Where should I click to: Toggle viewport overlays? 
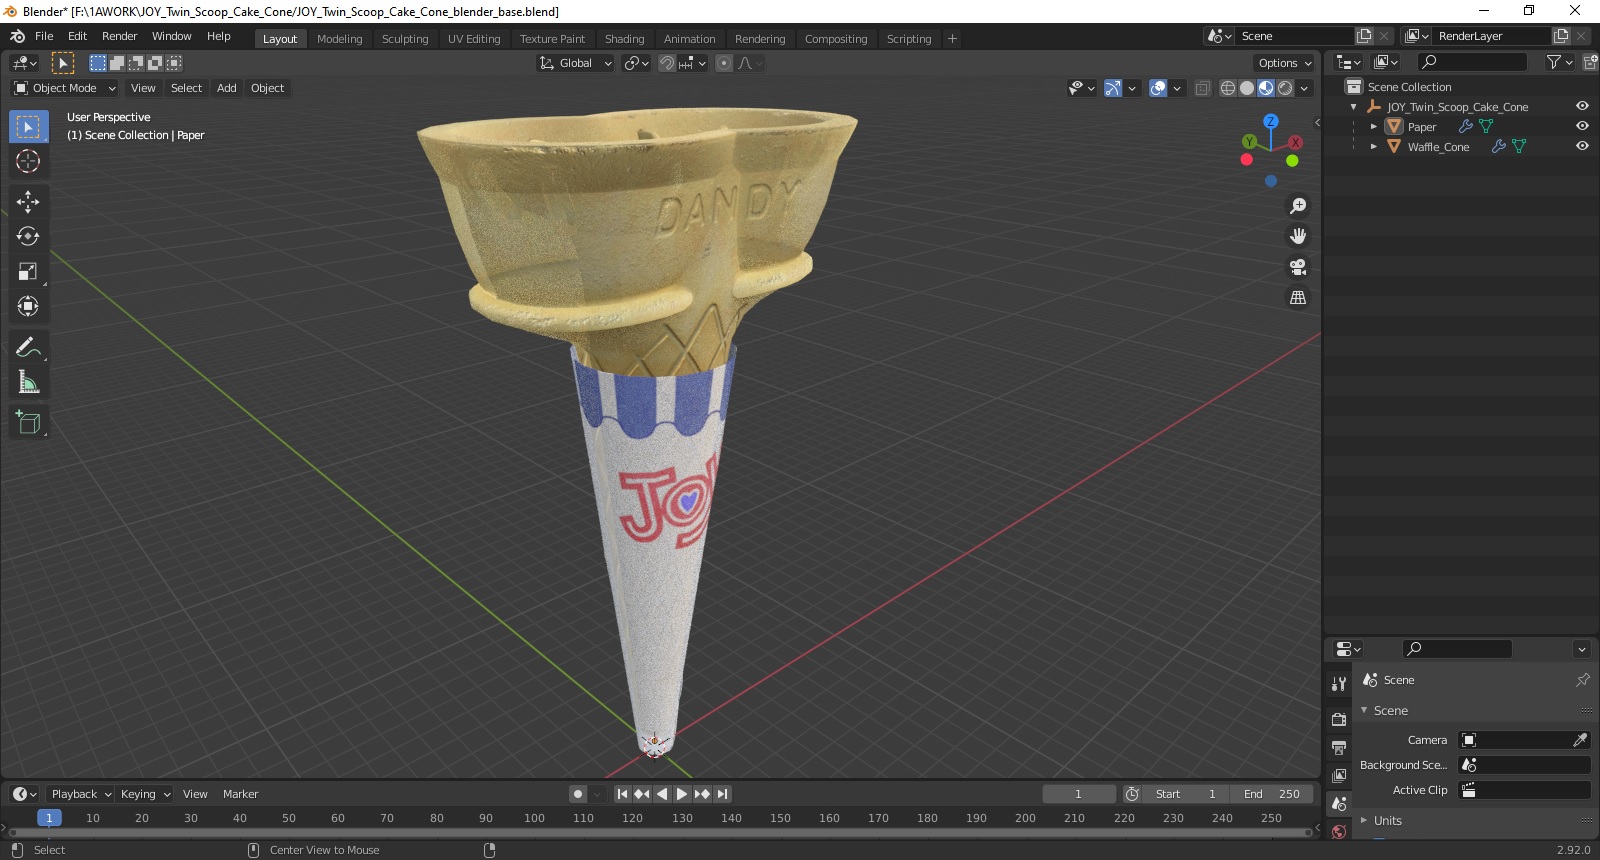click(1158, 88)
